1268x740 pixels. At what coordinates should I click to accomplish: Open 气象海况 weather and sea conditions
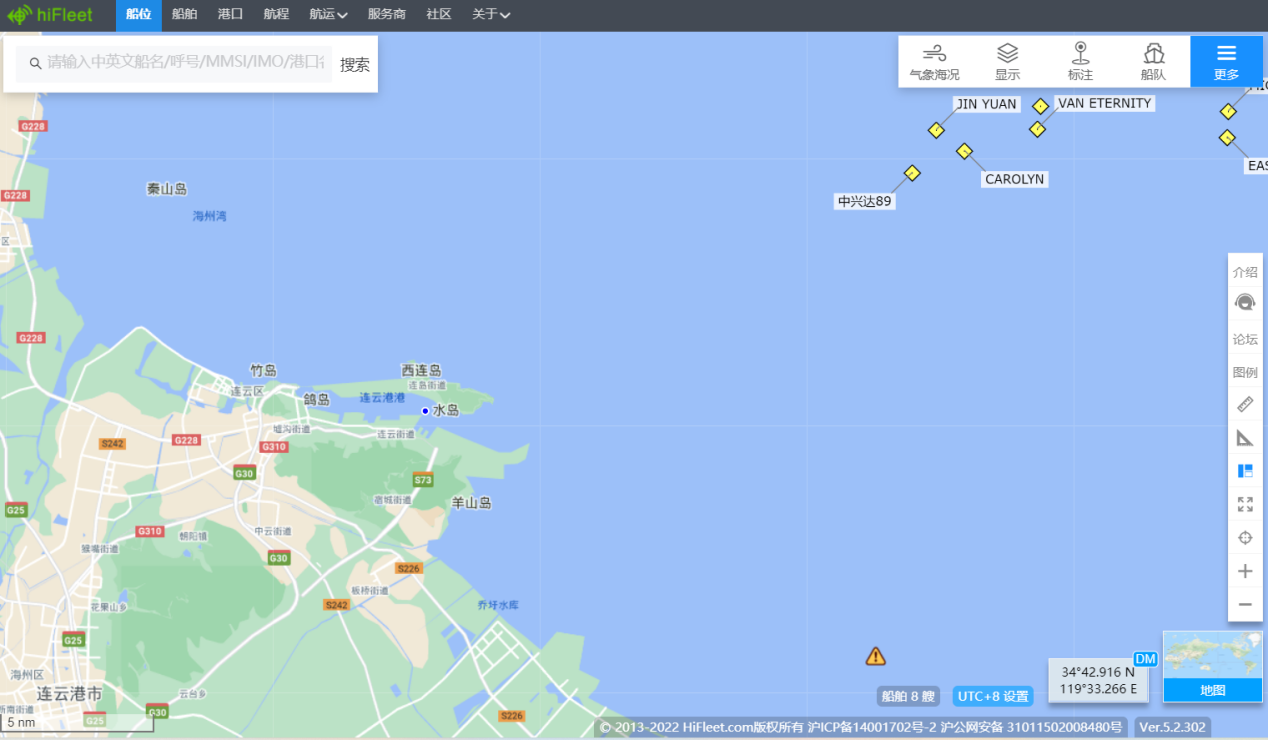point(934,62)
